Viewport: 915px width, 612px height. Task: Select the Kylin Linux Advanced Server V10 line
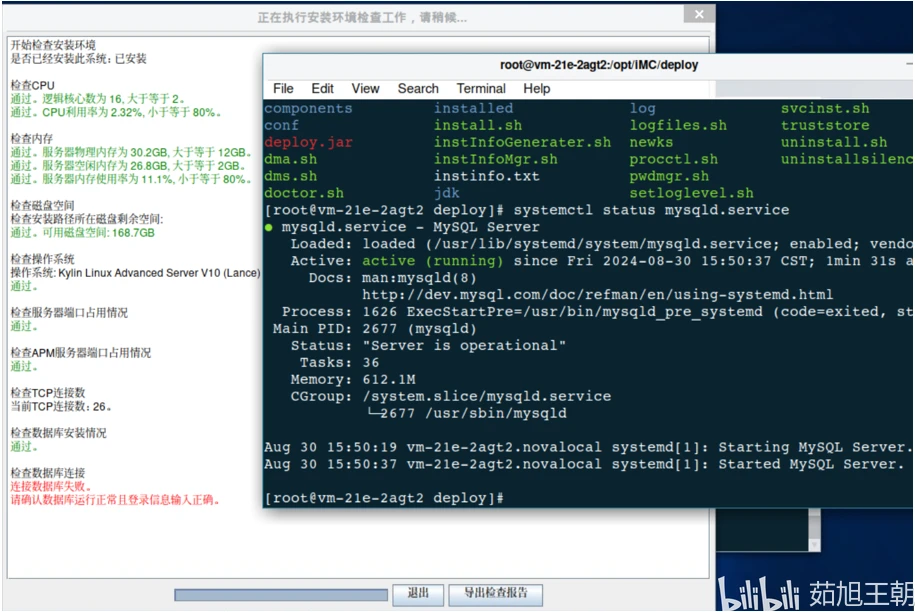click(135, 273)
